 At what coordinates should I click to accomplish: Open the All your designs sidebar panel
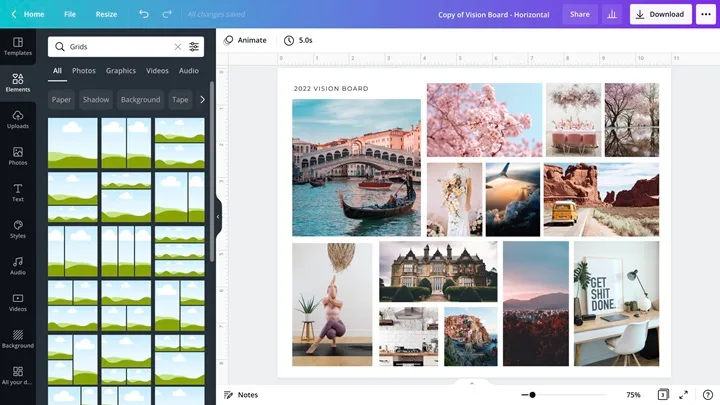[x=18, y=376]
